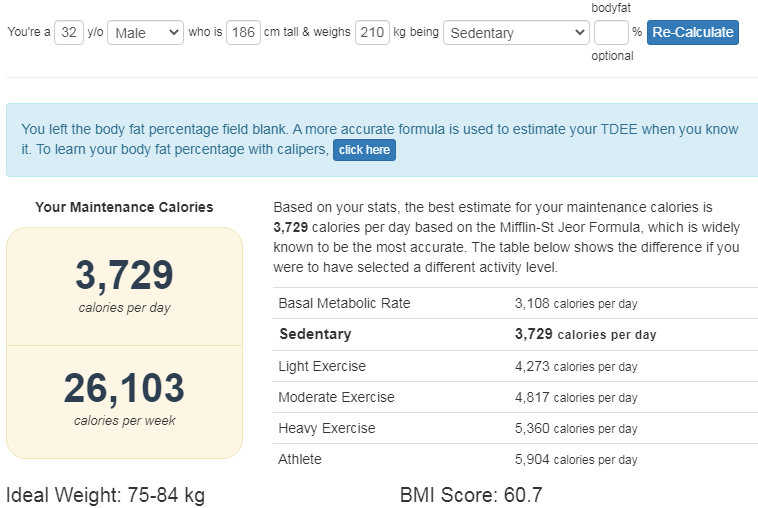Image resolution: width=758 pixels, height=508 pixels.
Task: Click the 26,103 calories per week card
Action: [124, 402]
